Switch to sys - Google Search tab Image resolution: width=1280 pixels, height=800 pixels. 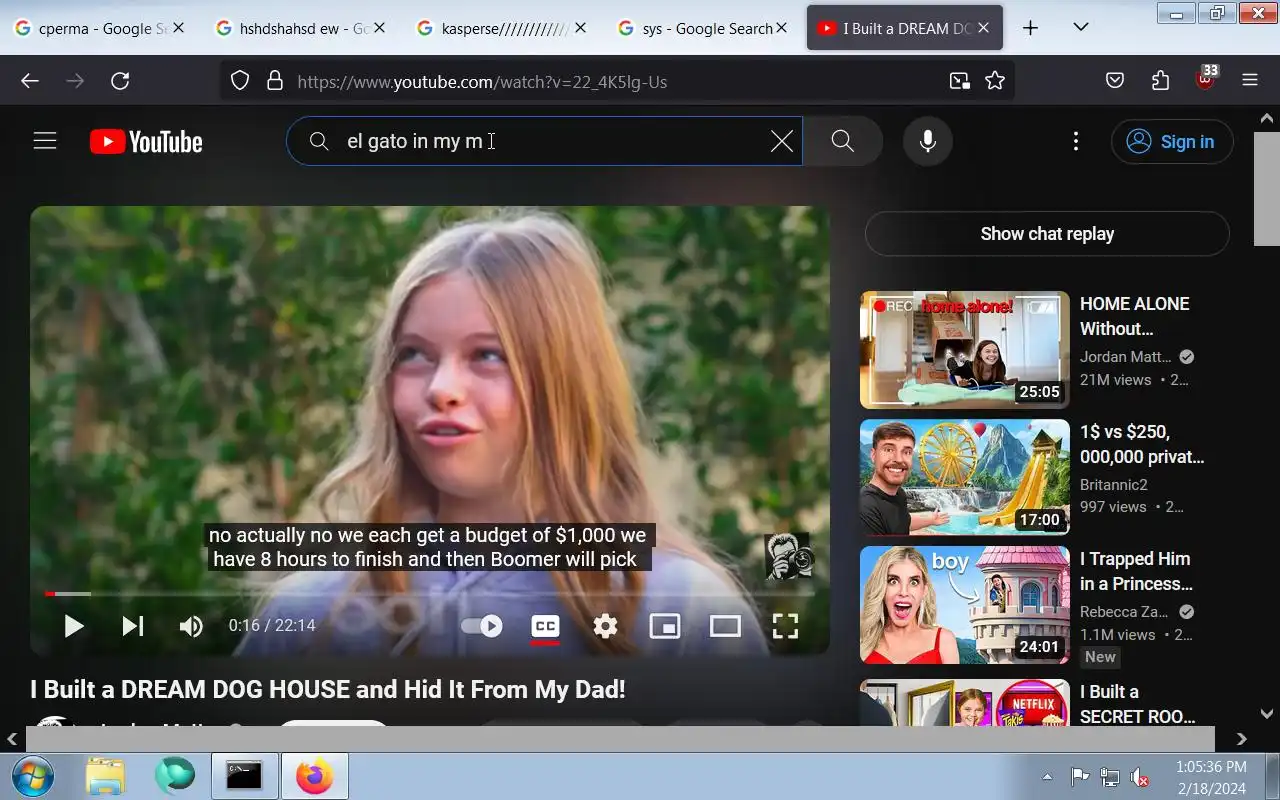click(x=703, y=28)
